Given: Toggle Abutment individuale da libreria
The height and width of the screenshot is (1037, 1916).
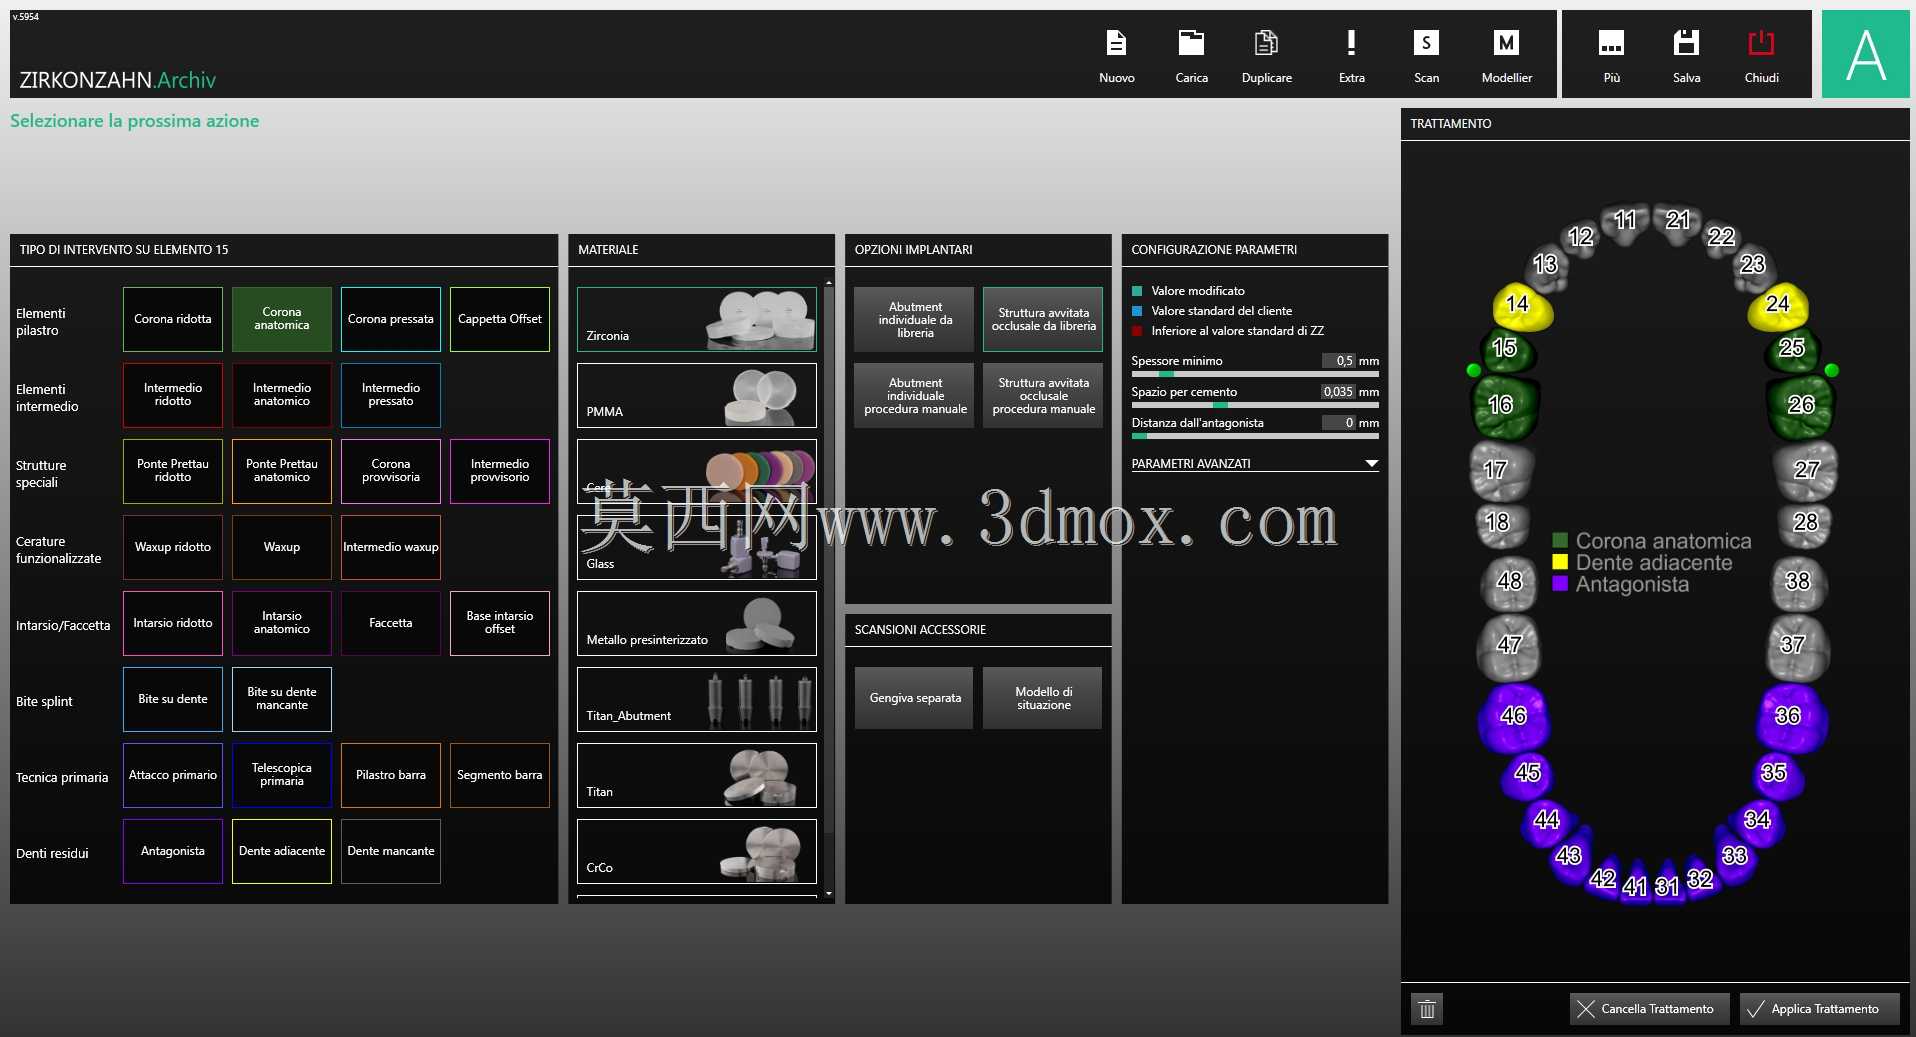Looking at the screenshot, I should tap(914, 319).
